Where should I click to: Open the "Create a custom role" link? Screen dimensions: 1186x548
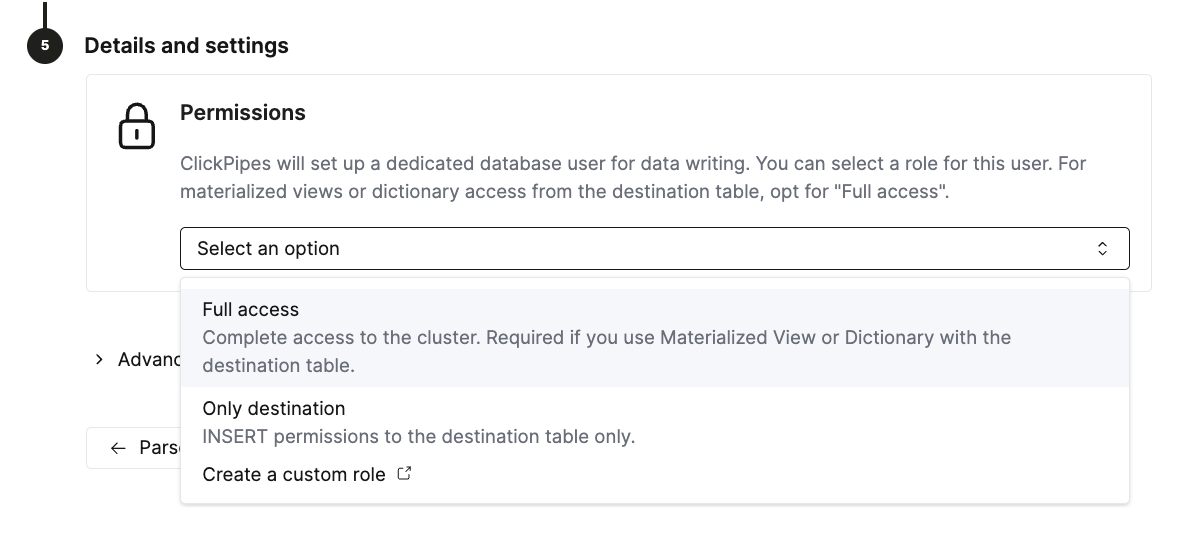coord(294,475)
